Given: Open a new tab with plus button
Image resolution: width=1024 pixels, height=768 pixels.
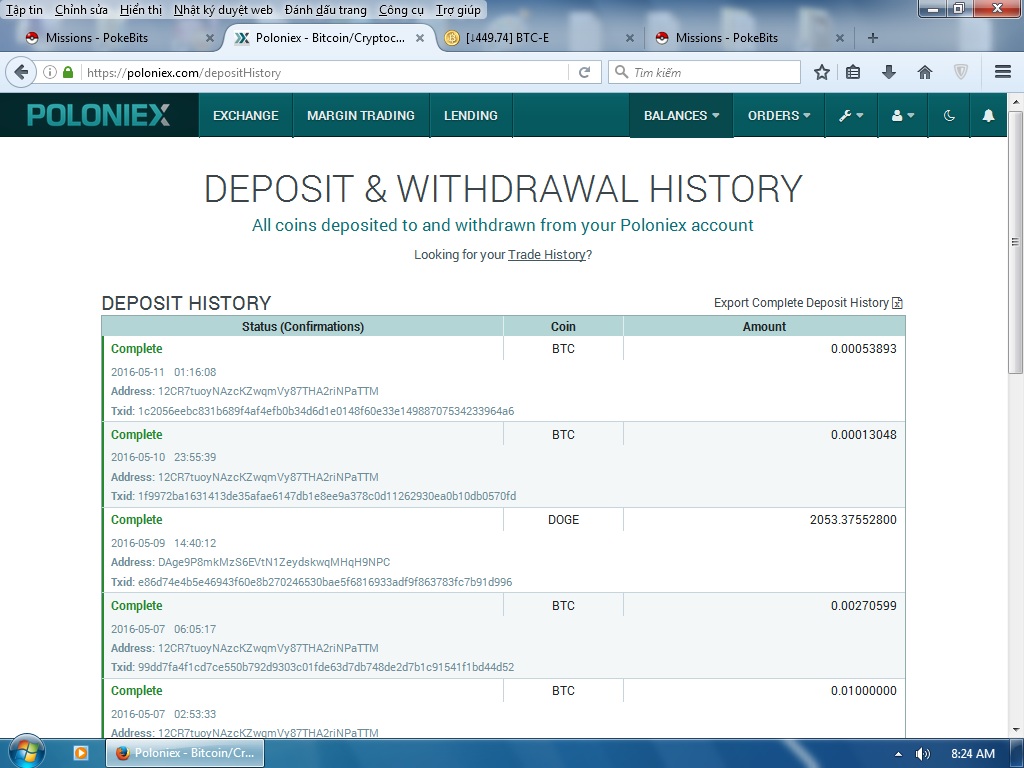Looking at the screenshot, I should point(872,38).
